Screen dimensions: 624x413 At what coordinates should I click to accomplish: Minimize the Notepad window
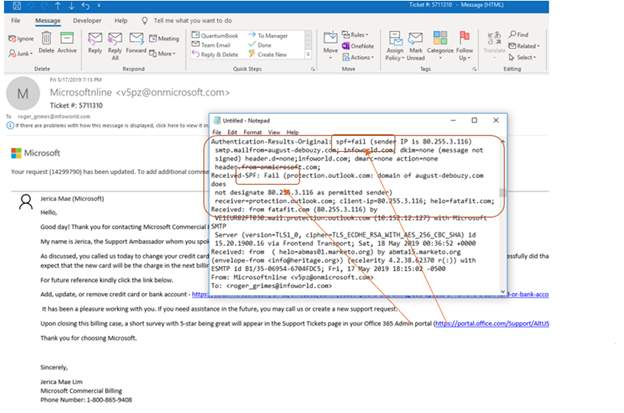(x=453, y=120)
